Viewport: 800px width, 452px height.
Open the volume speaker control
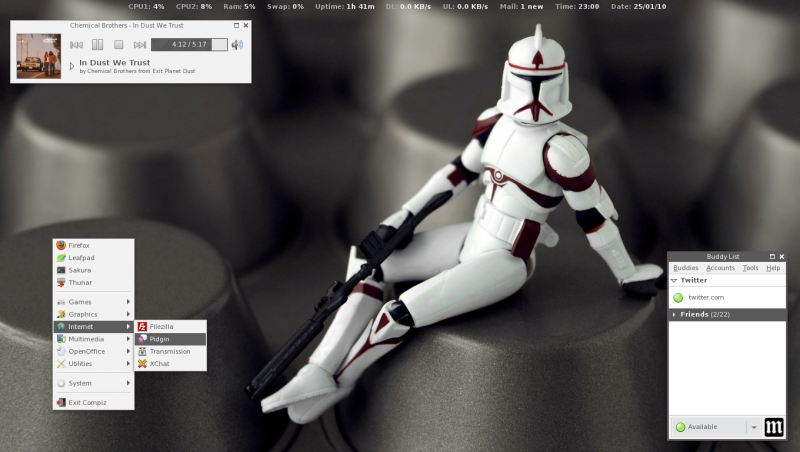[x=237, y=45]
